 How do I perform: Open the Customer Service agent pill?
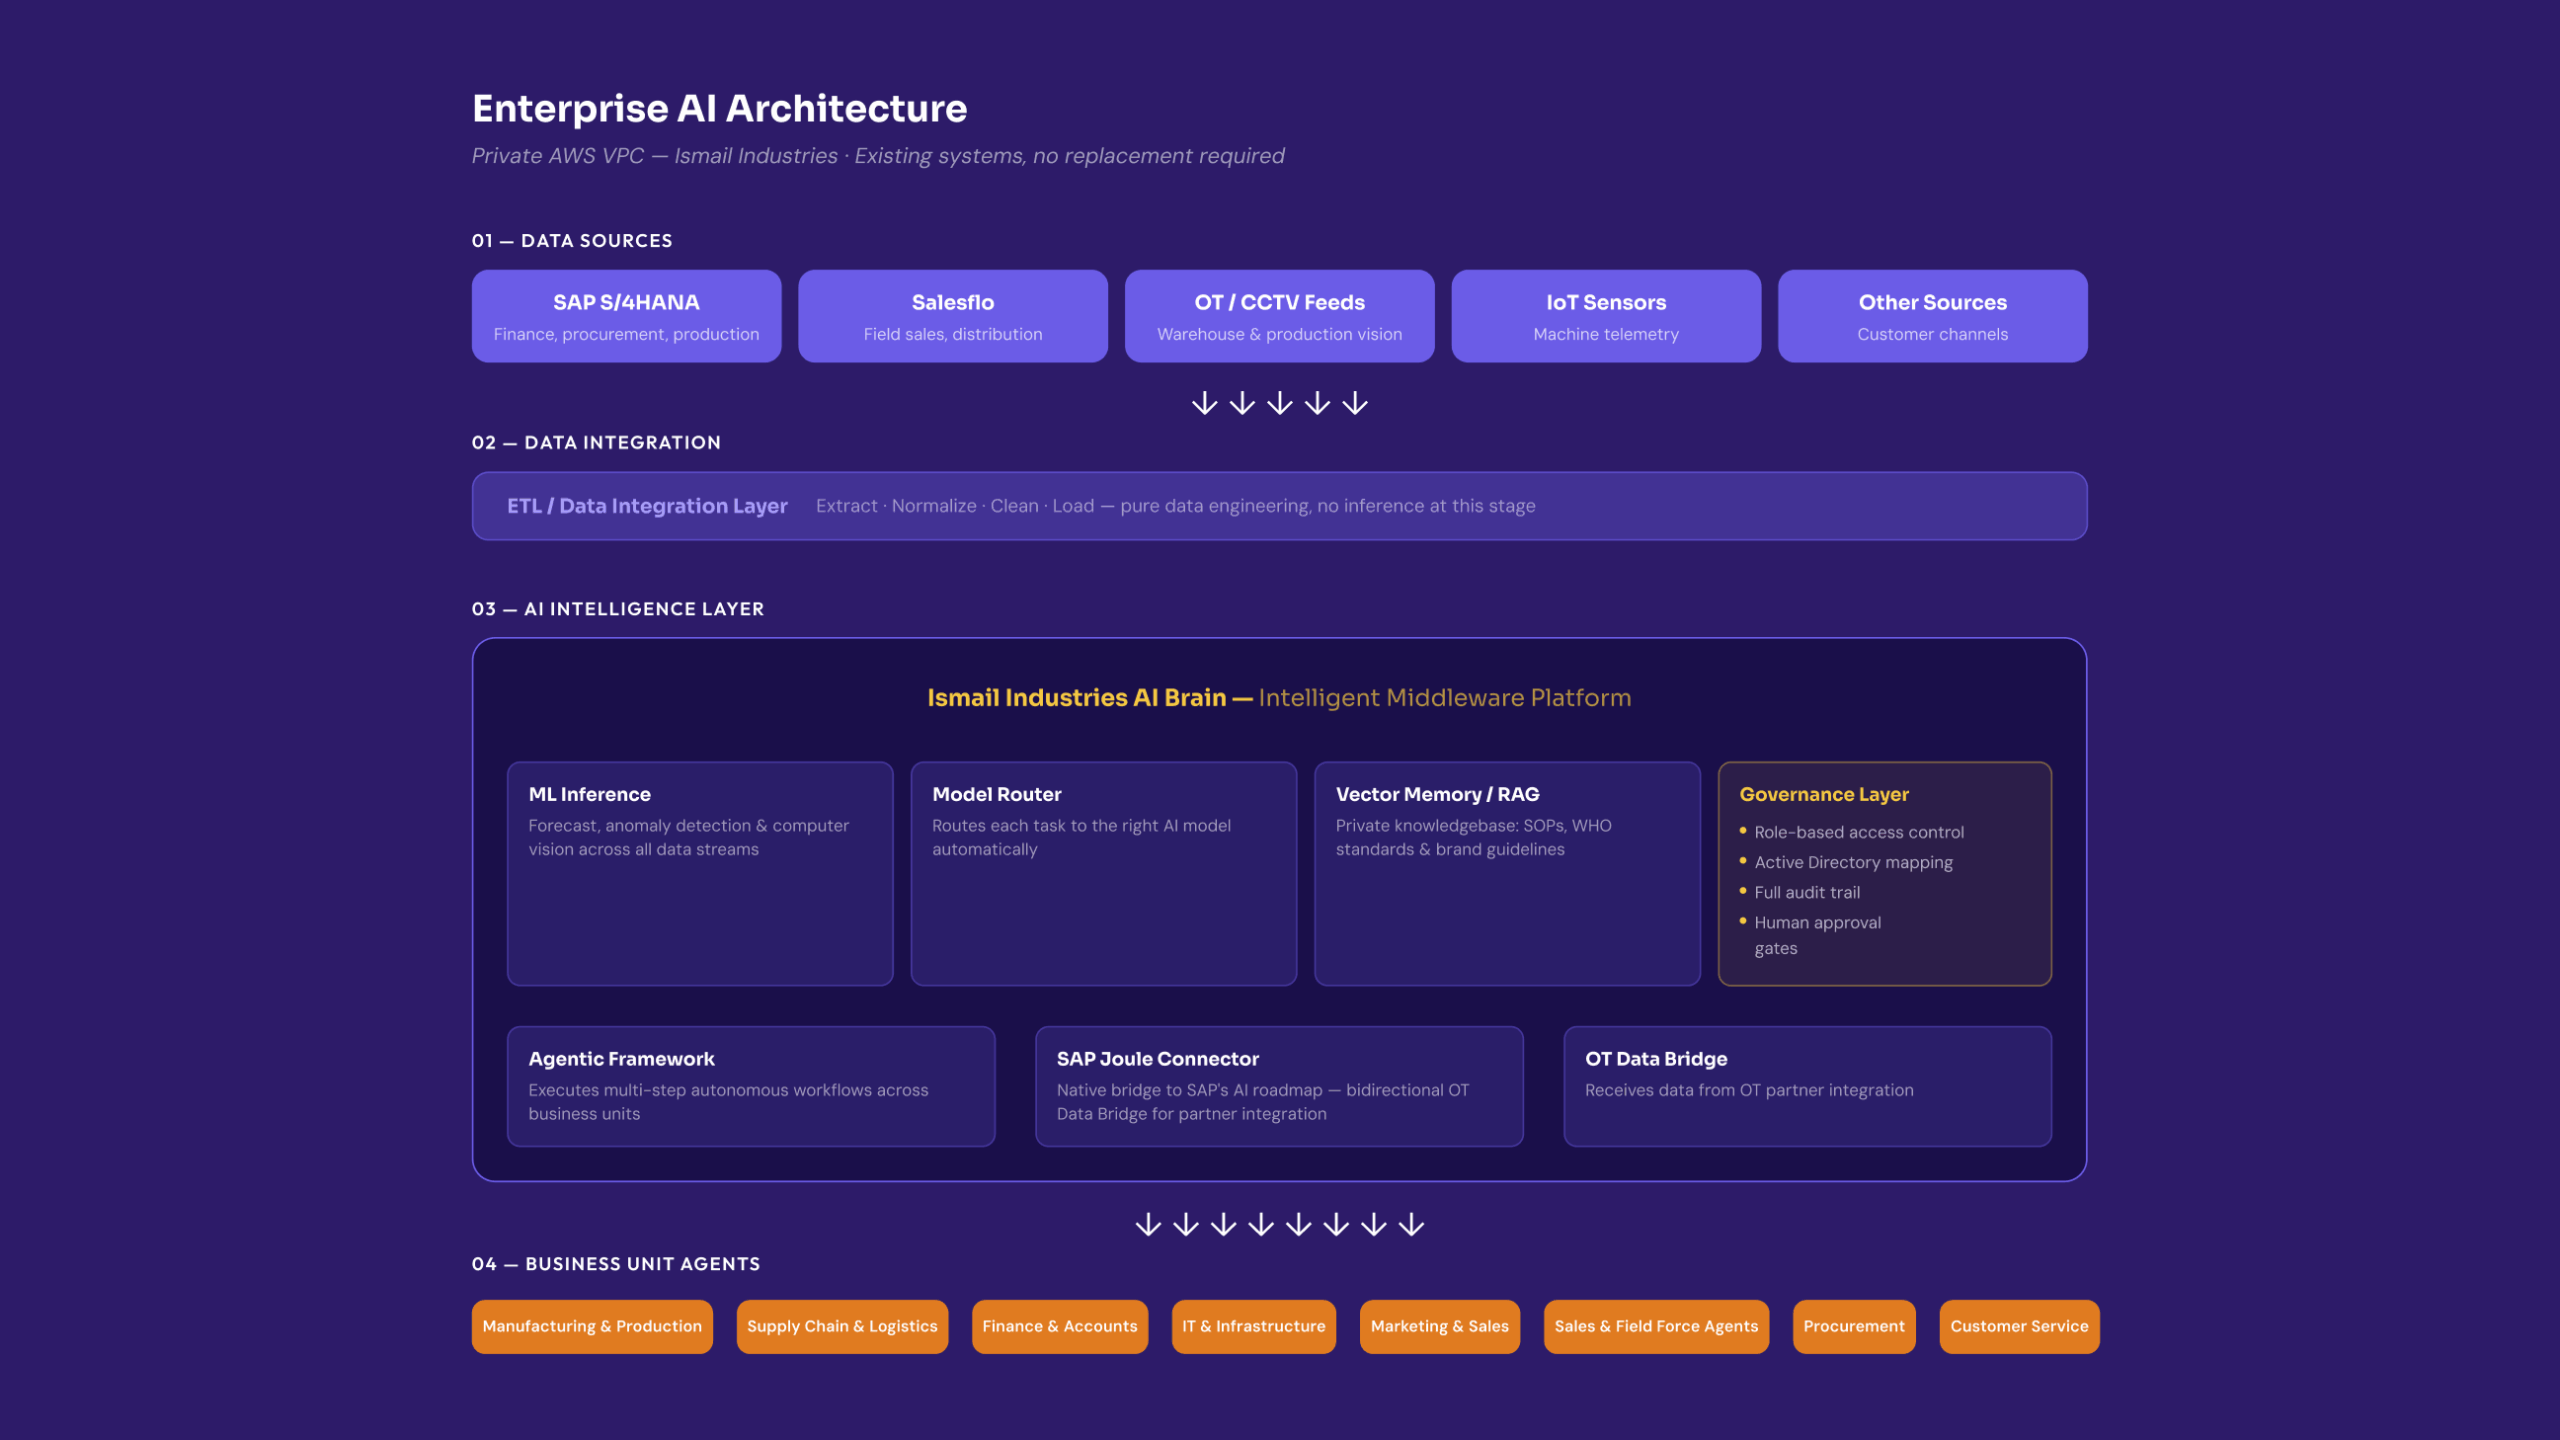coord(2019,1327)
